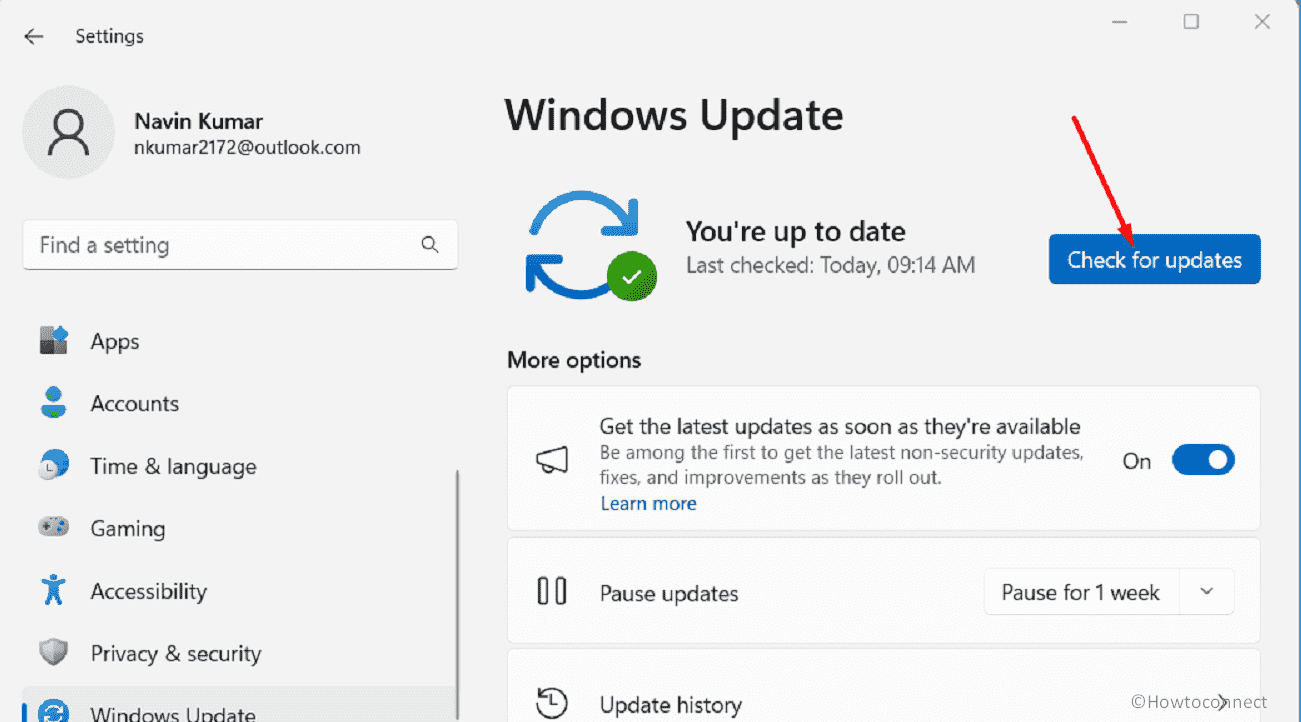
Task: Click the Windows Update page title
Action: coord(674,115)
